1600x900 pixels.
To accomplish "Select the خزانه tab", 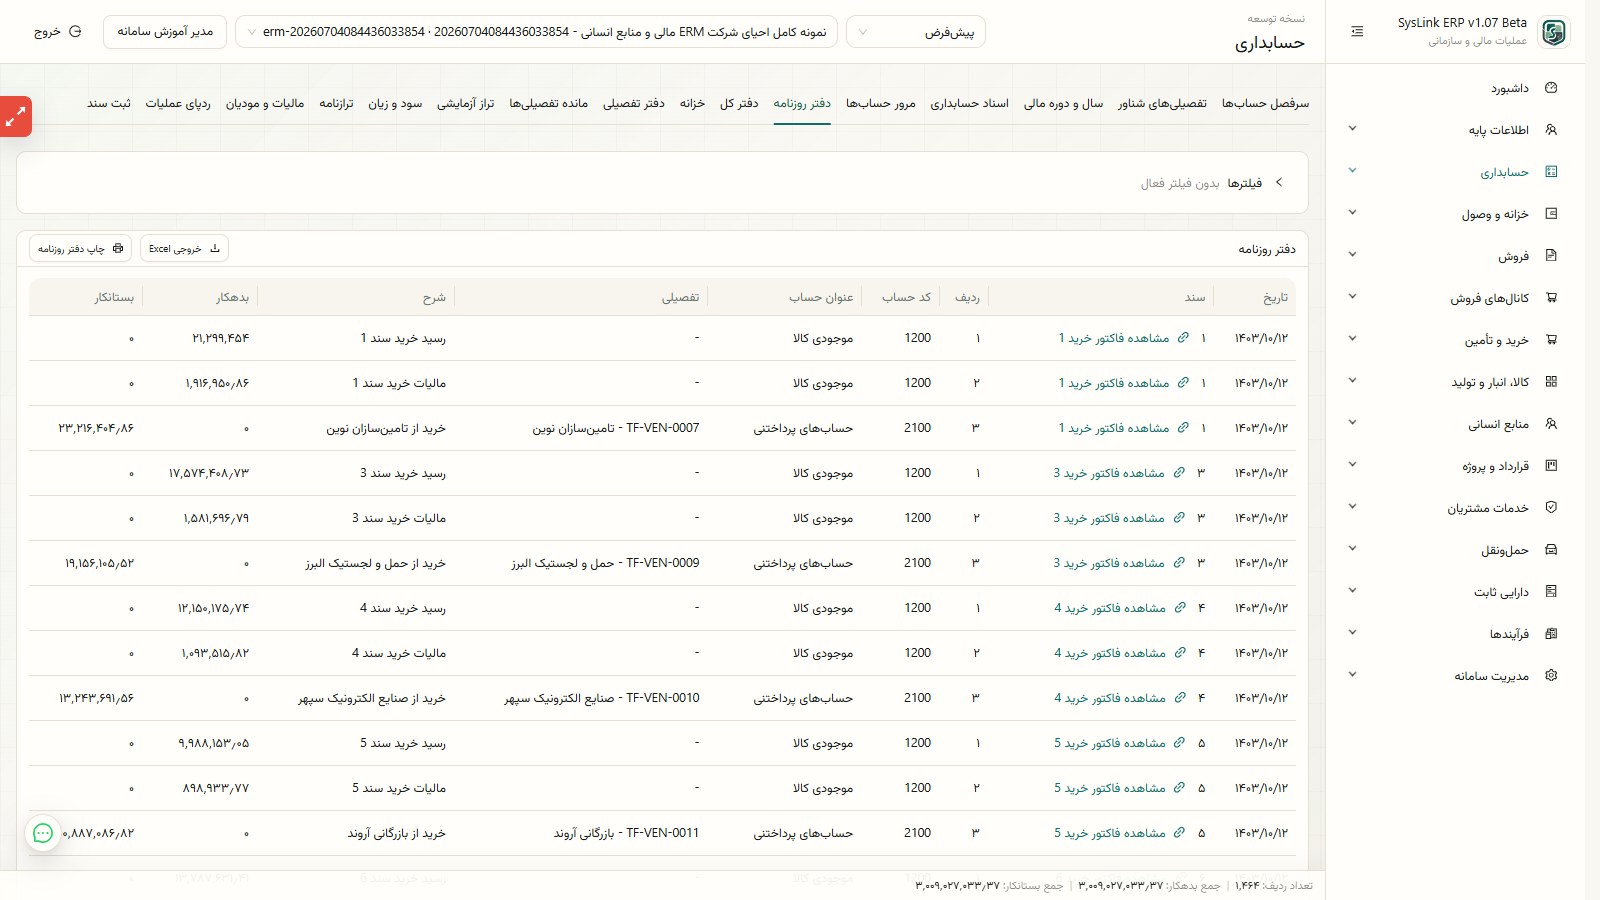I will click(692, 104).
